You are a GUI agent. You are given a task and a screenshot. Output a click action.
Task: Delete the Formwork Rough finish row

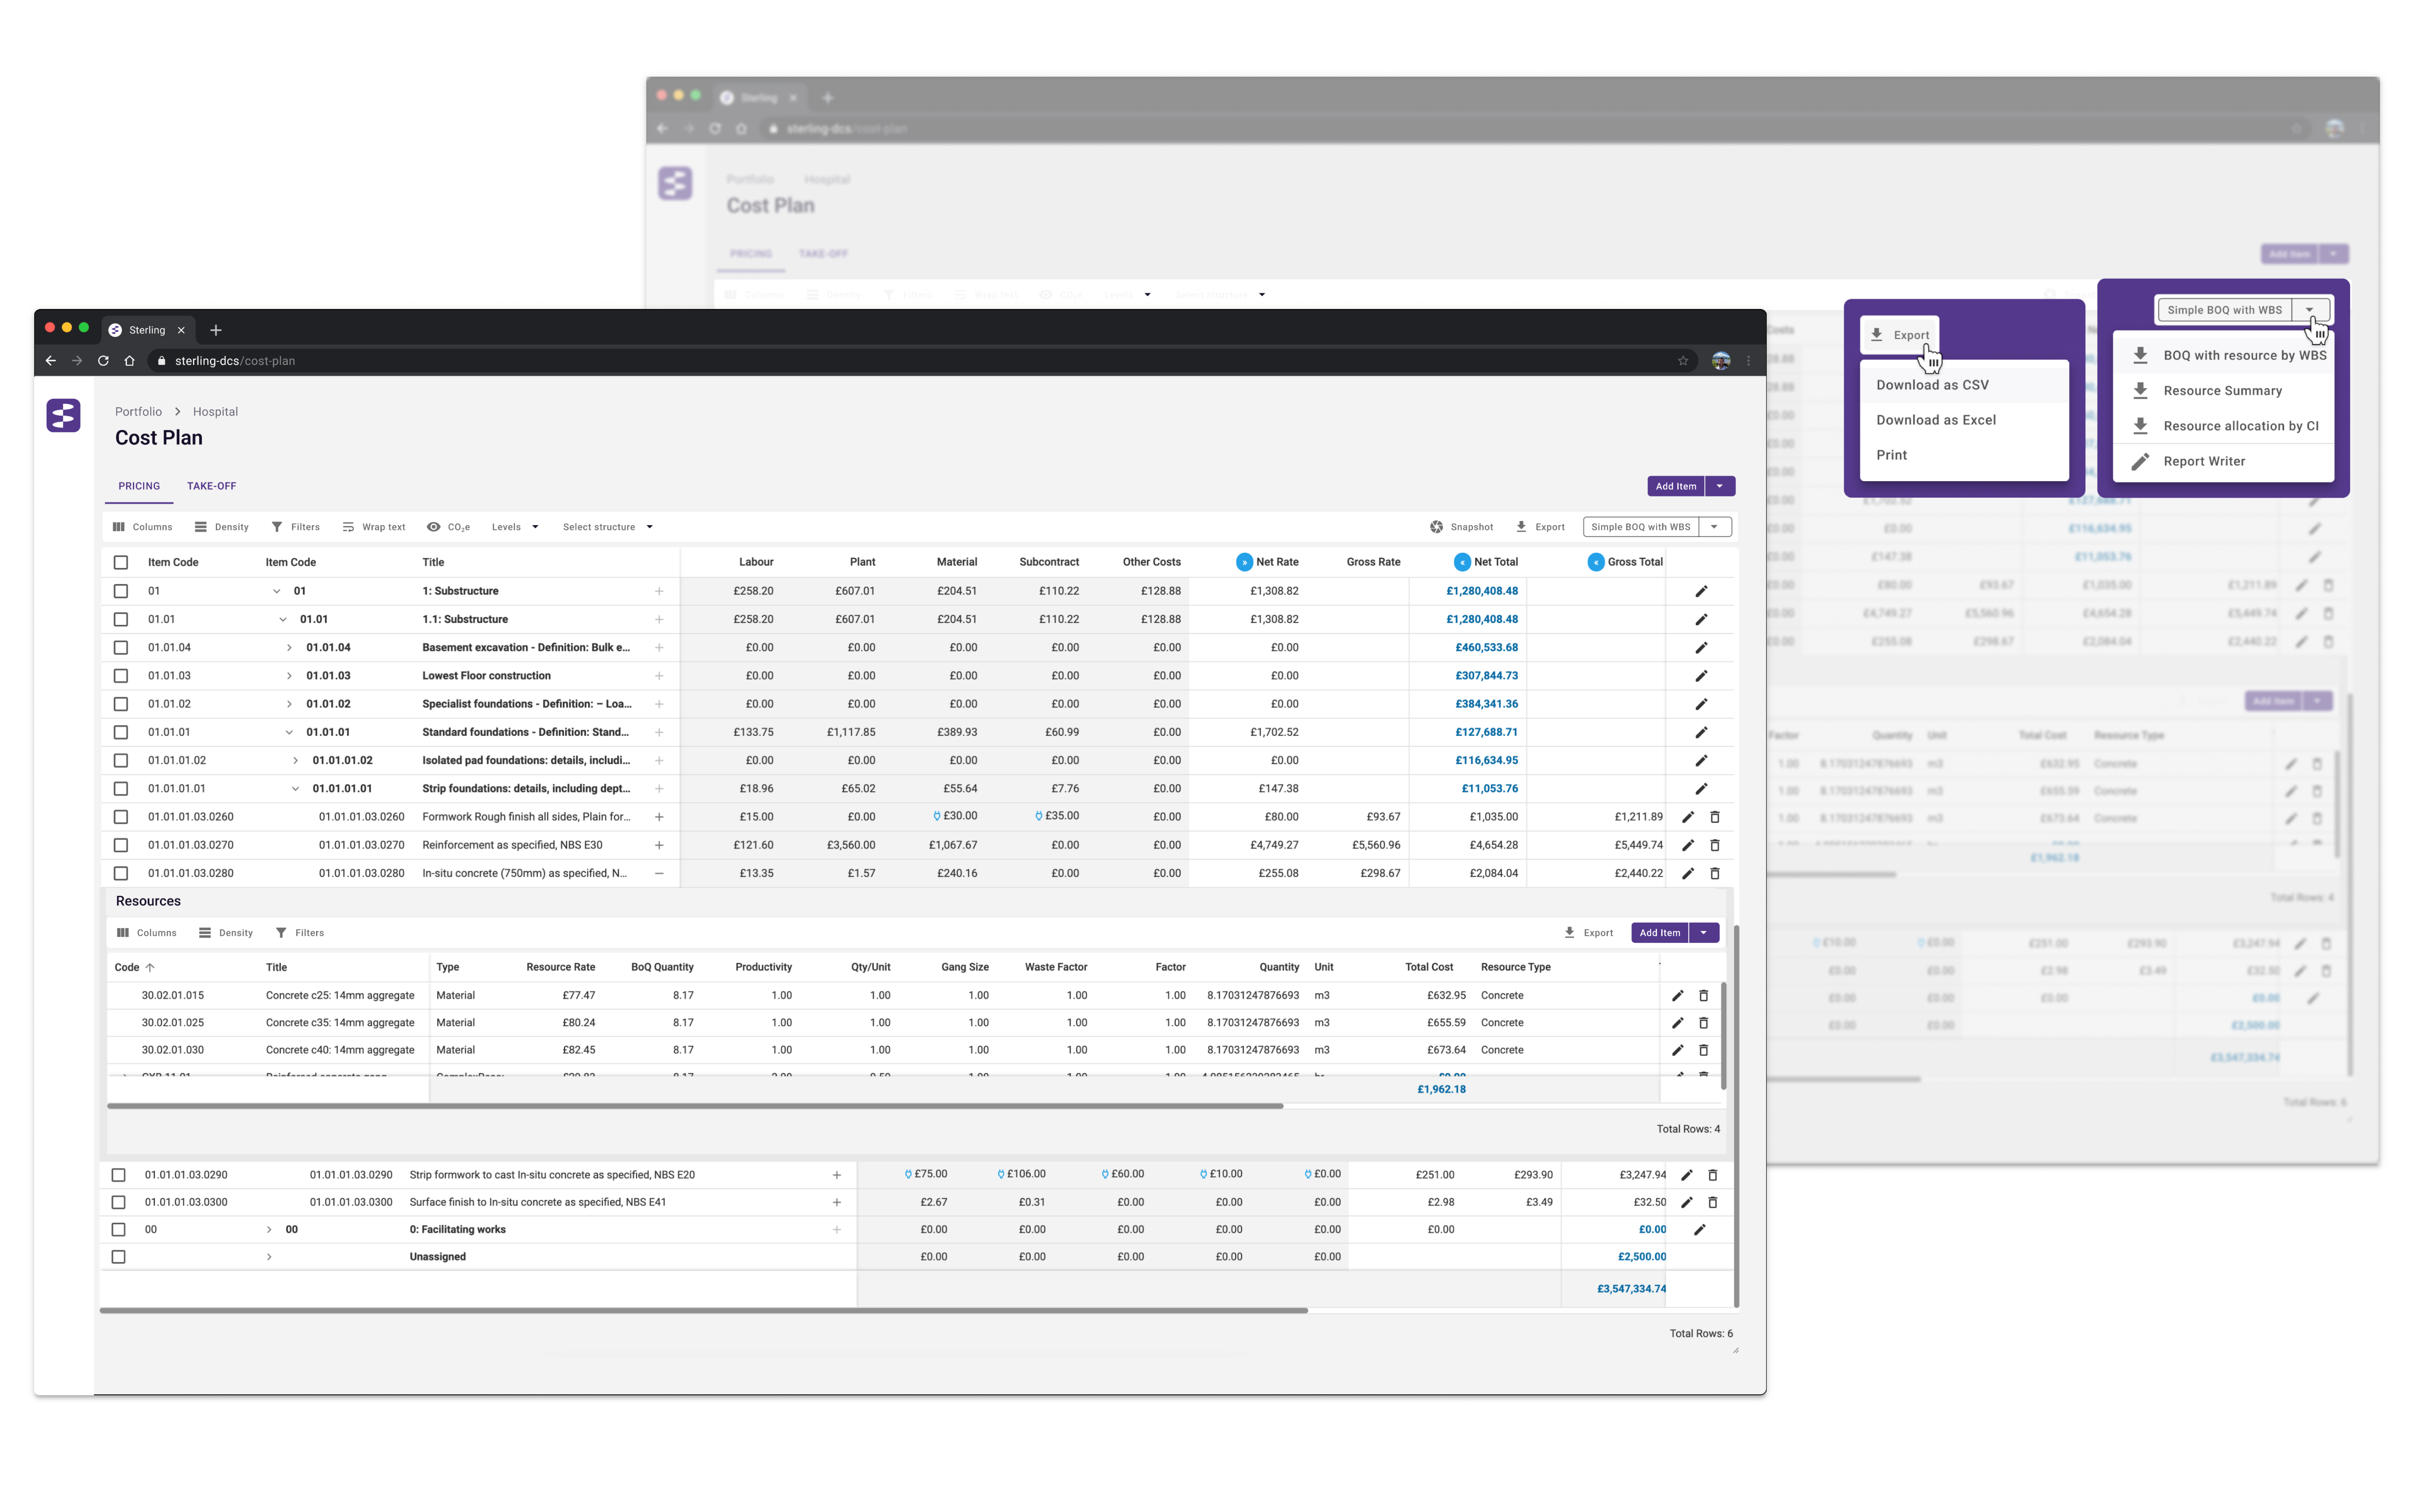1715,817
